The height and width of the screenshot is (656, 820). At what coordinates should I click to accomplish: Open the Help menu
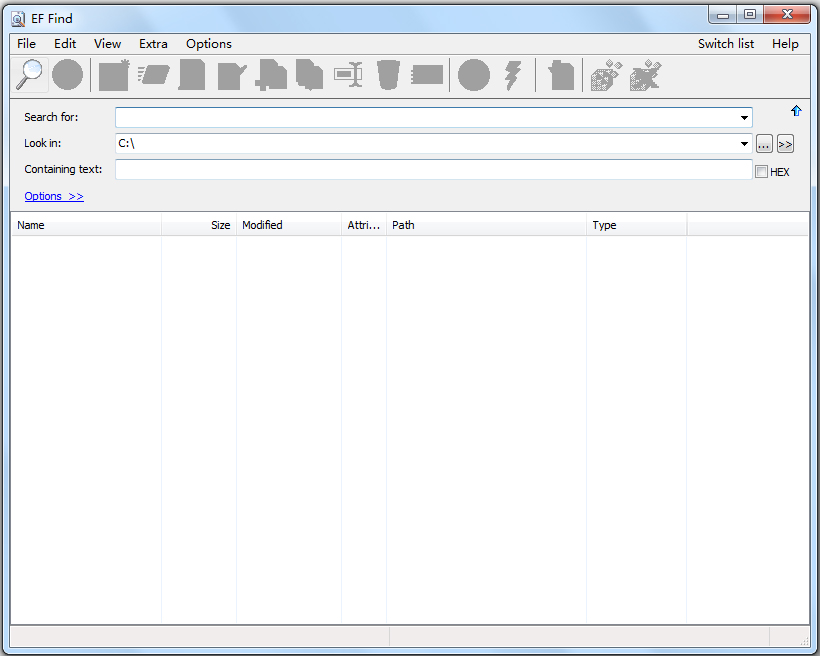pyautogui.click(x=785, y=44)
